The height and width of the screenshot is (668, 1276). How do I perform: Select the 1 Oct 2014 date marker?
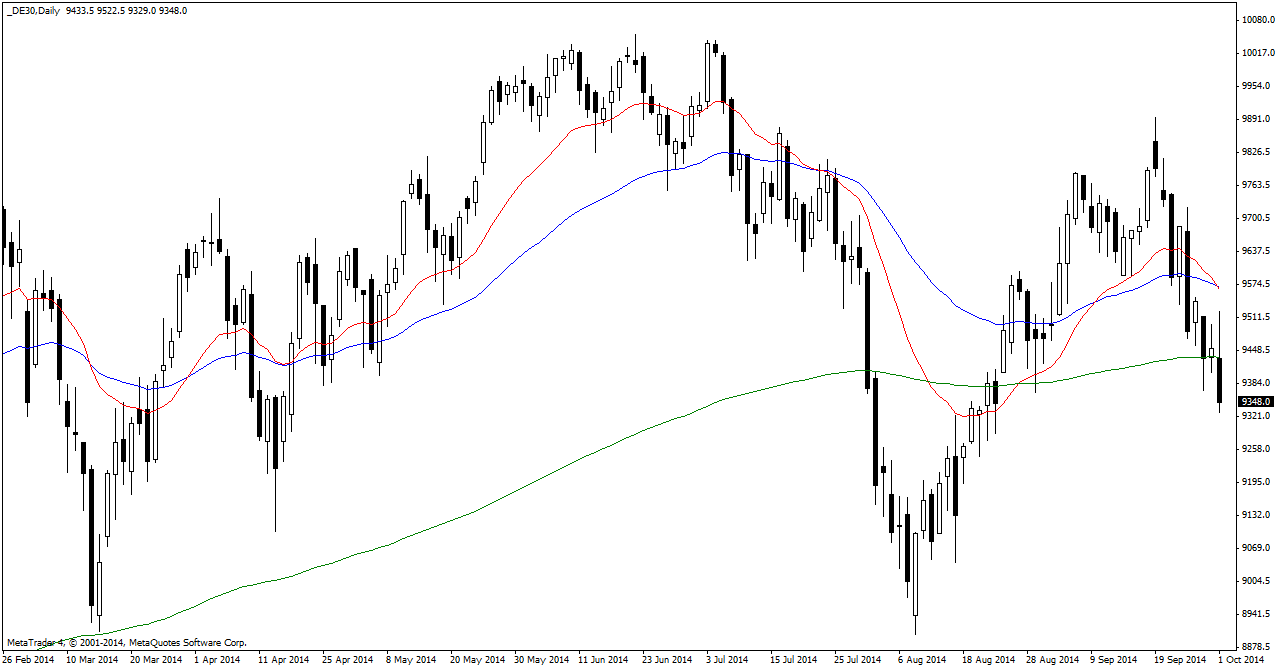[1244, 660]
